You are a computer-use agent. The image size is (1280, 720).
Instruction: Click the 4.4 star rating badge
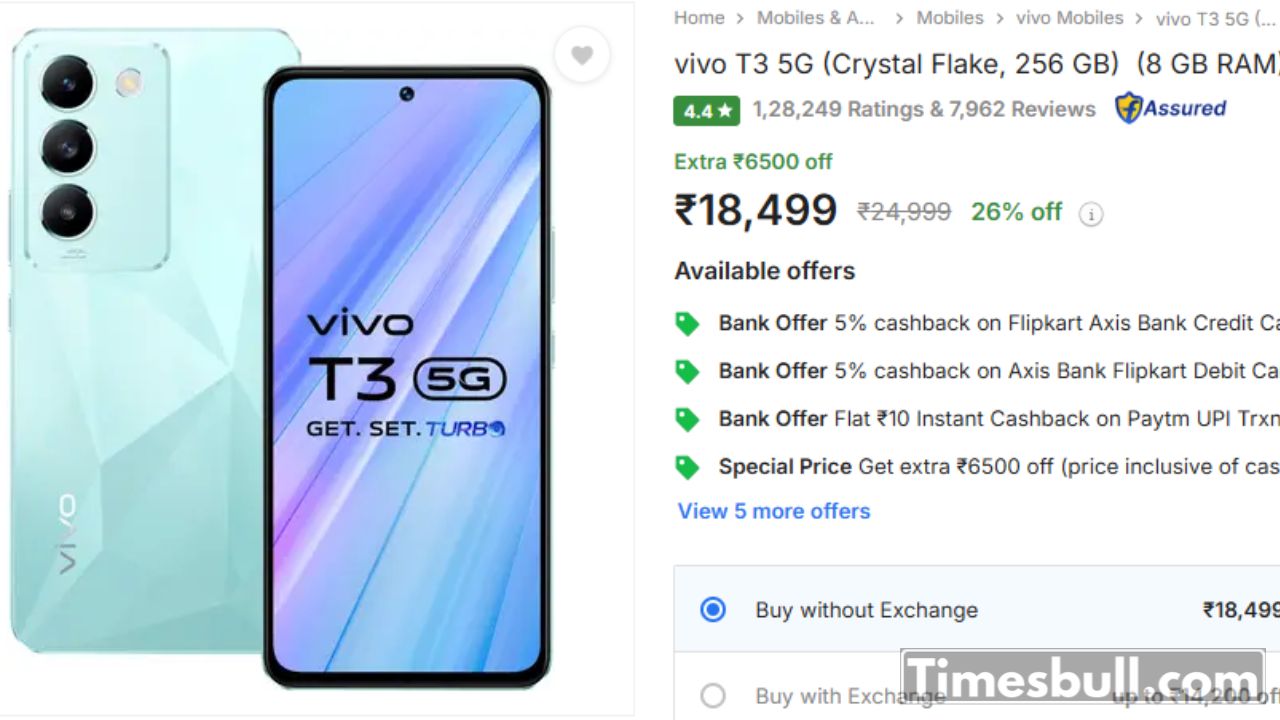706,111
